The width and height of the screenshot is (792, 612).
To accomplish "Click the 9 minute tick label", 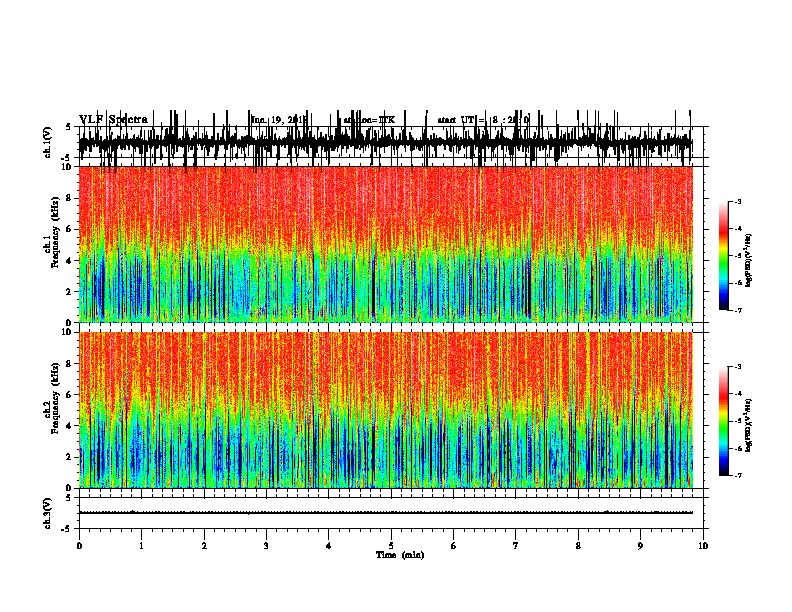I will [640, 546].
